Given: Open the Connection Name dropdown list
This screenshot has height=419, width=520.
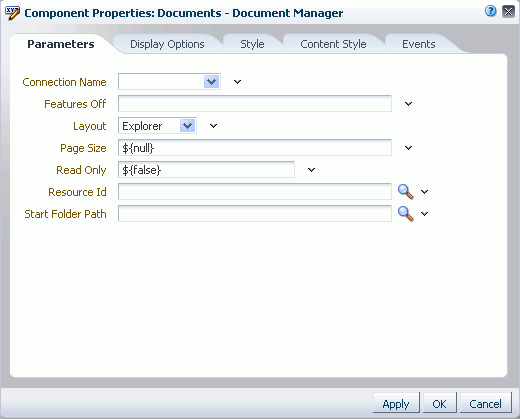Looking at the screenshot, I should pyautogui.click(x=211, y=82).
